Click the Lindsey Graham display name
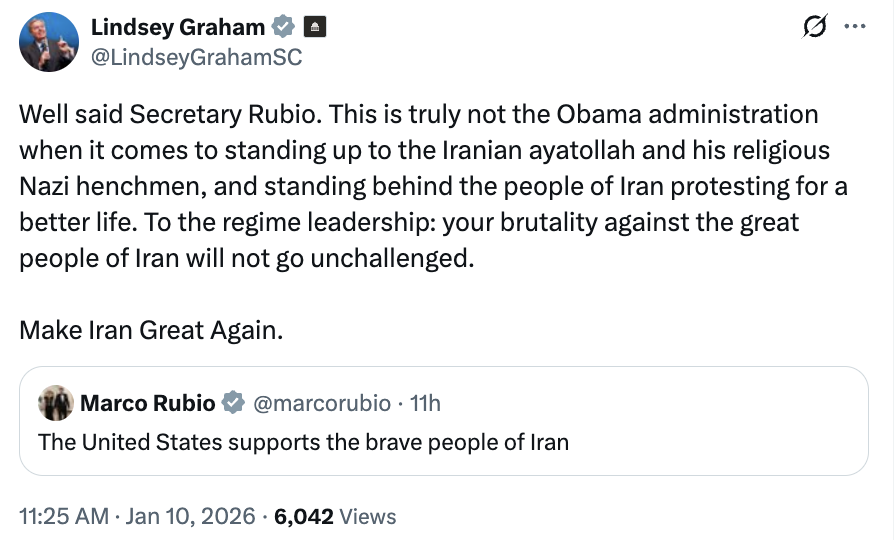896x540 pixels. coord(178,27)
